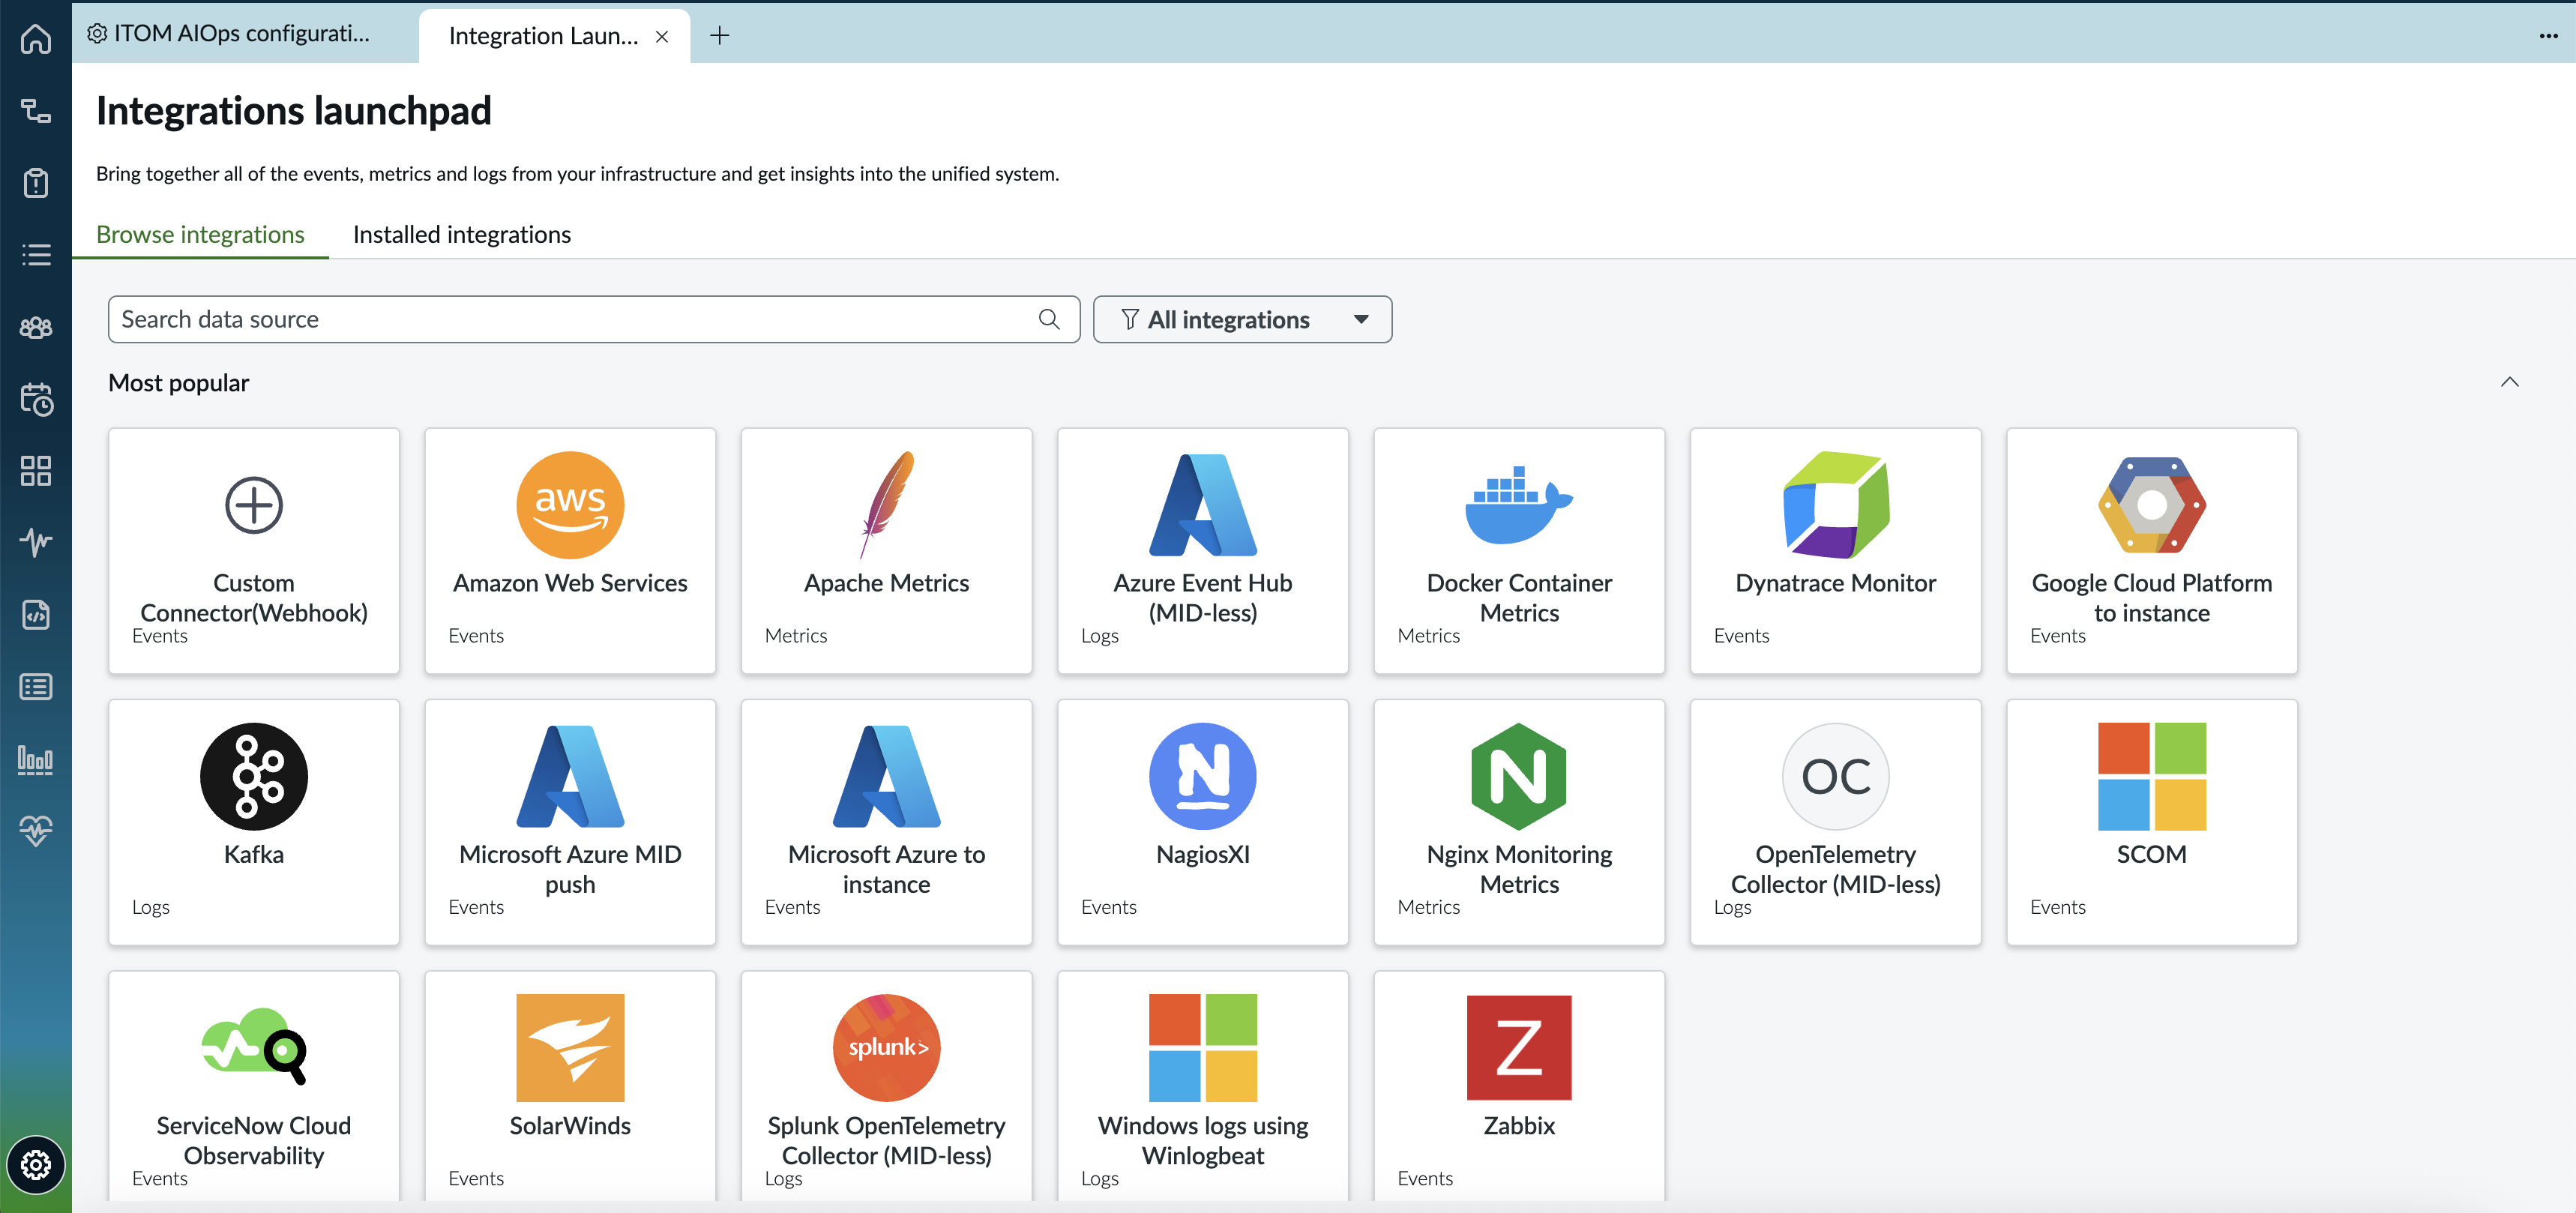Click the Nginx Monitoring Metrics logo

[x=1519, y=776]
